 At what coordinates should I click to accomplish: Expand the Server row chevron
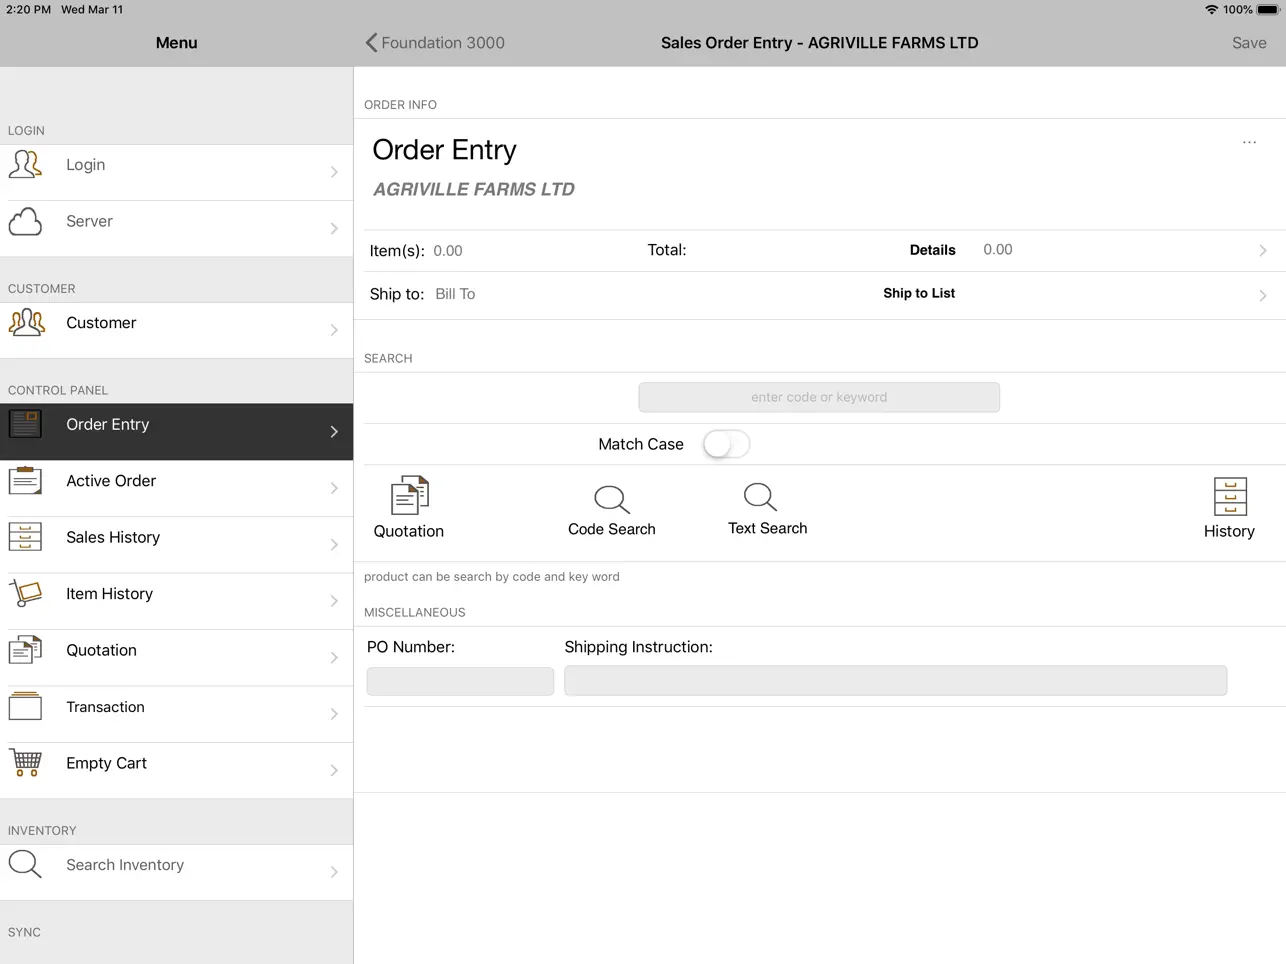[x=334, y=229]
